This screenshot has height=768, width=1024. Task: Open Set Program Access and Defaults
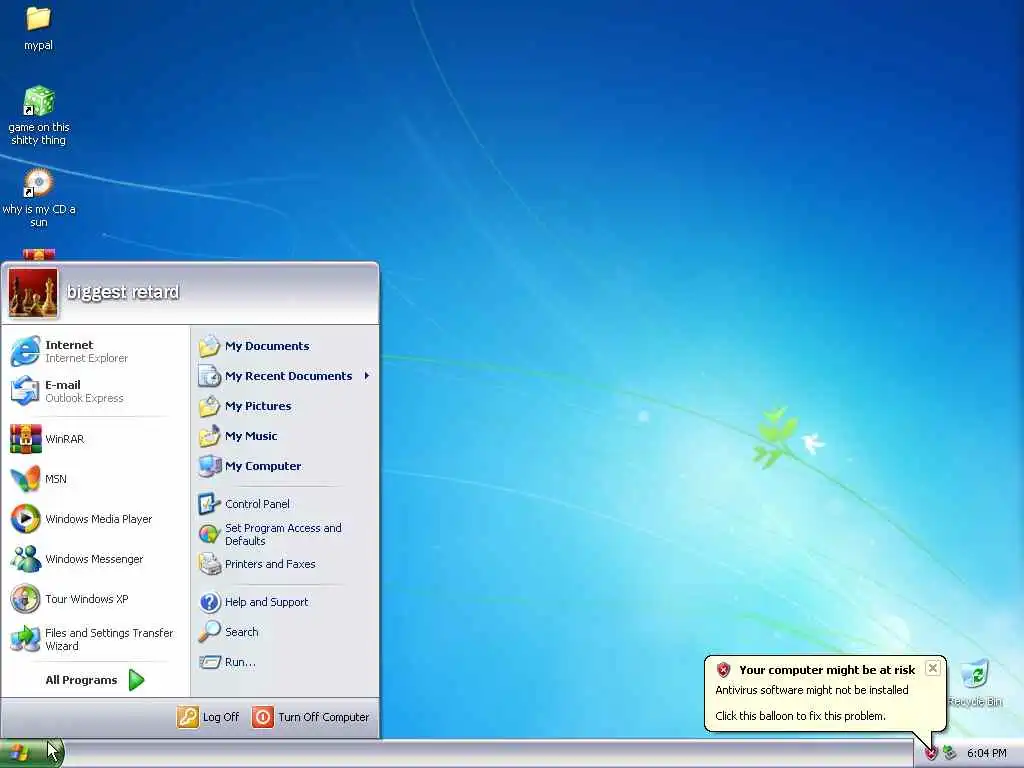click(285, 534)
